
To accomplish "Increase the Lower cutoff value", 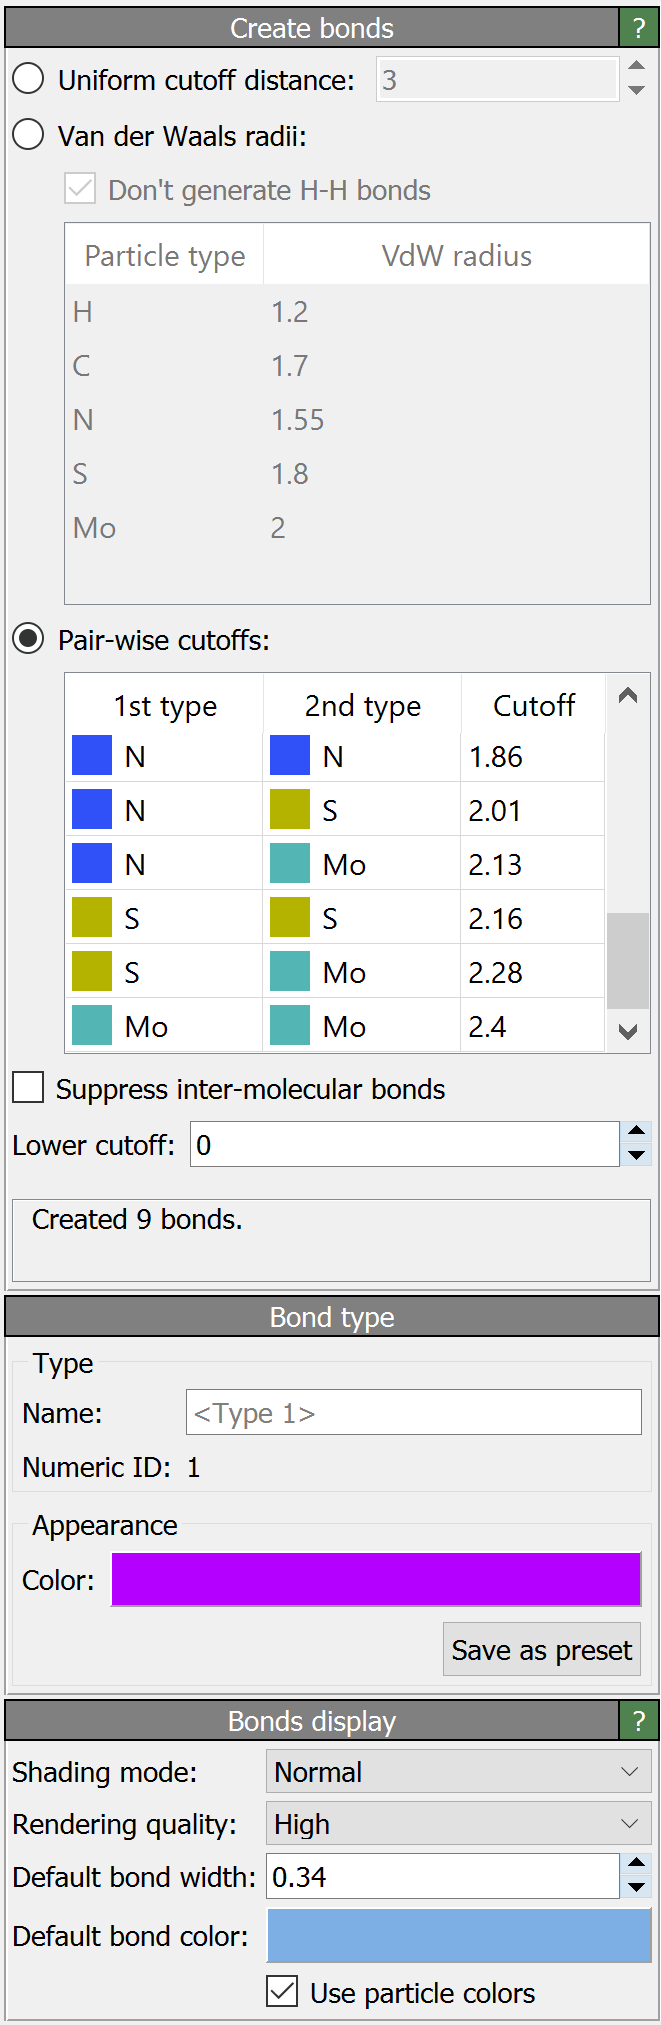I will pyautogui.click(x=636, y=1133).
